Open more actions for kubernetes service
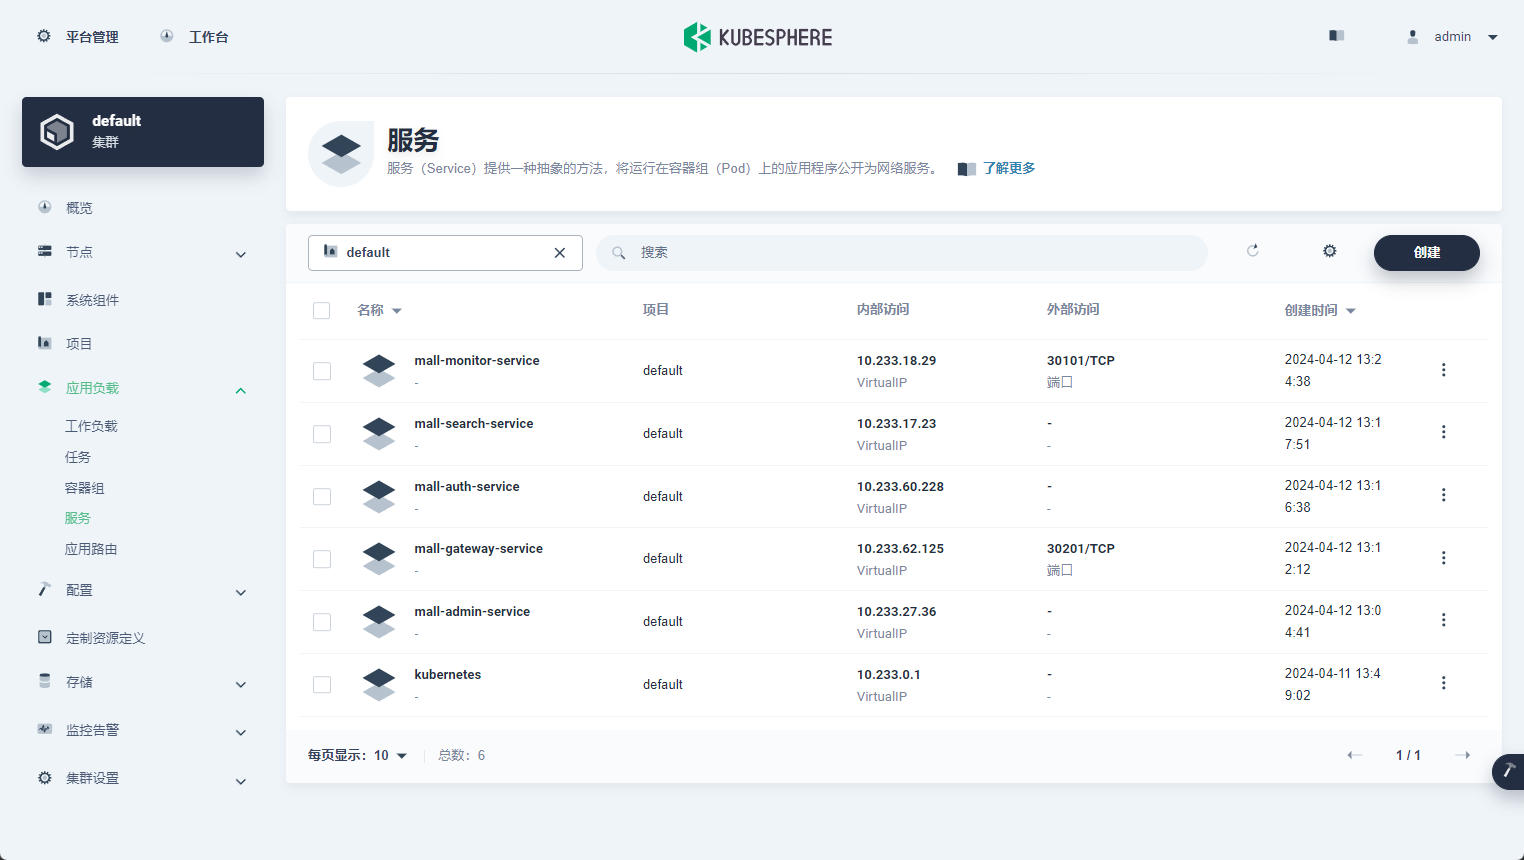This screenshot has width=1524, height=860. coord(1443,683)
